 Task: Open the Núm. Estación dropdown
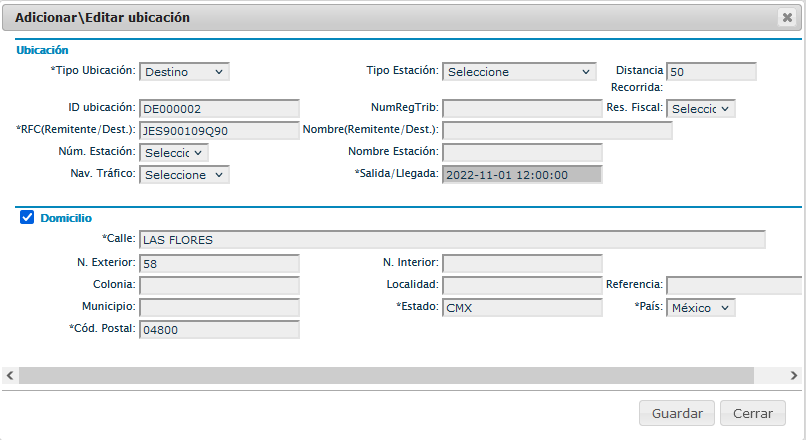point(173,152)
